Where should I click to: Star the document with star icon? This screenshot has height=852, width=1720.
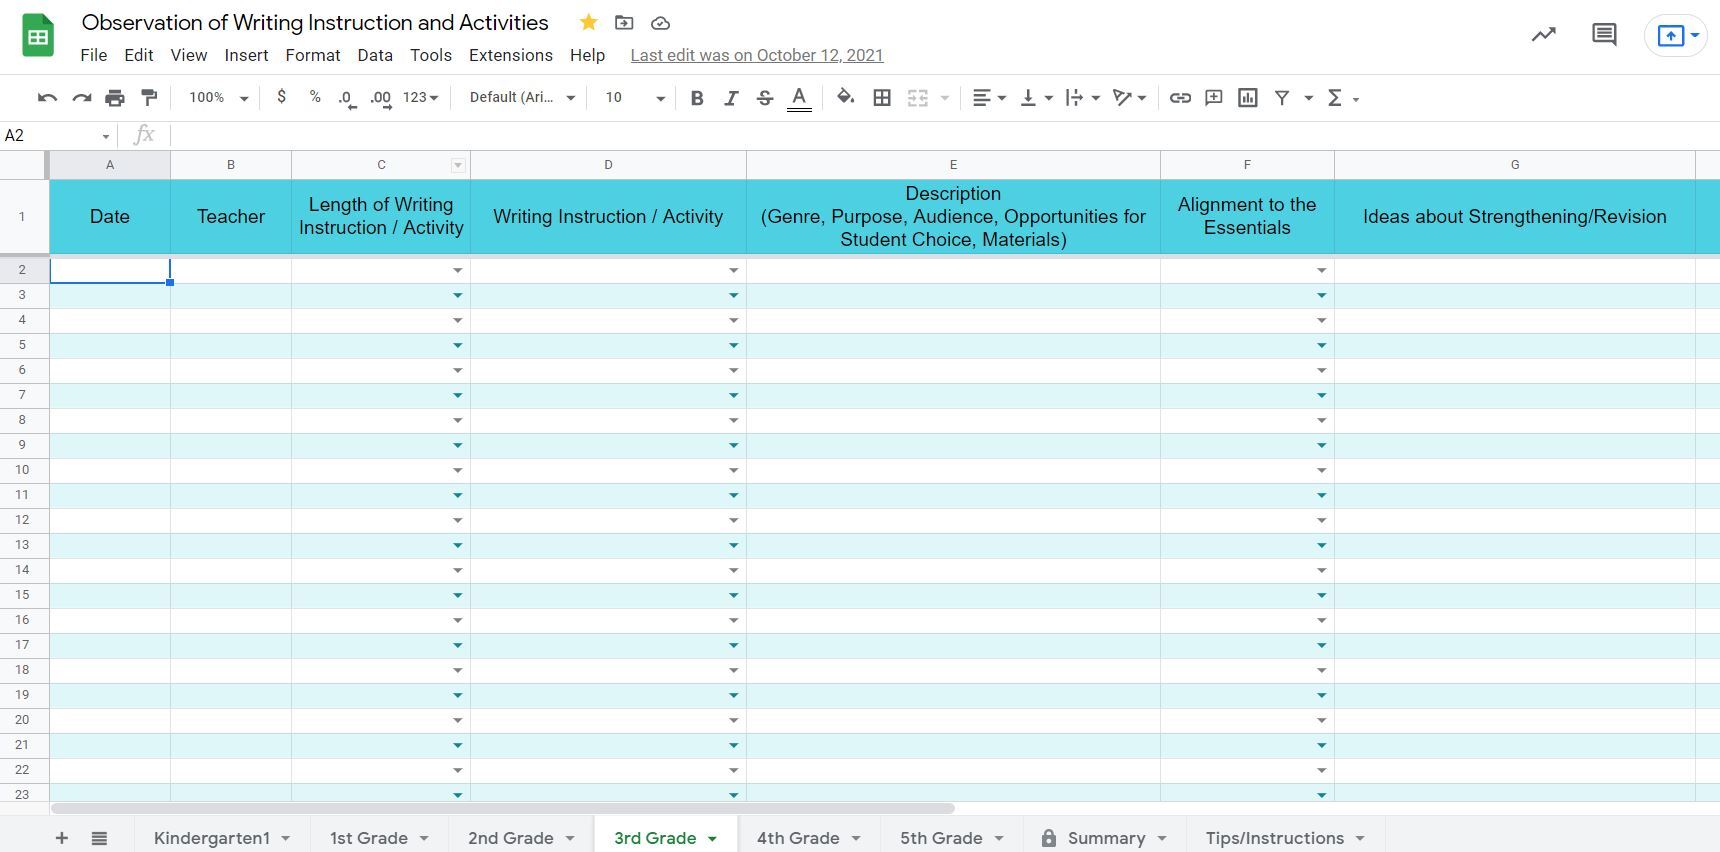(589, 22)
